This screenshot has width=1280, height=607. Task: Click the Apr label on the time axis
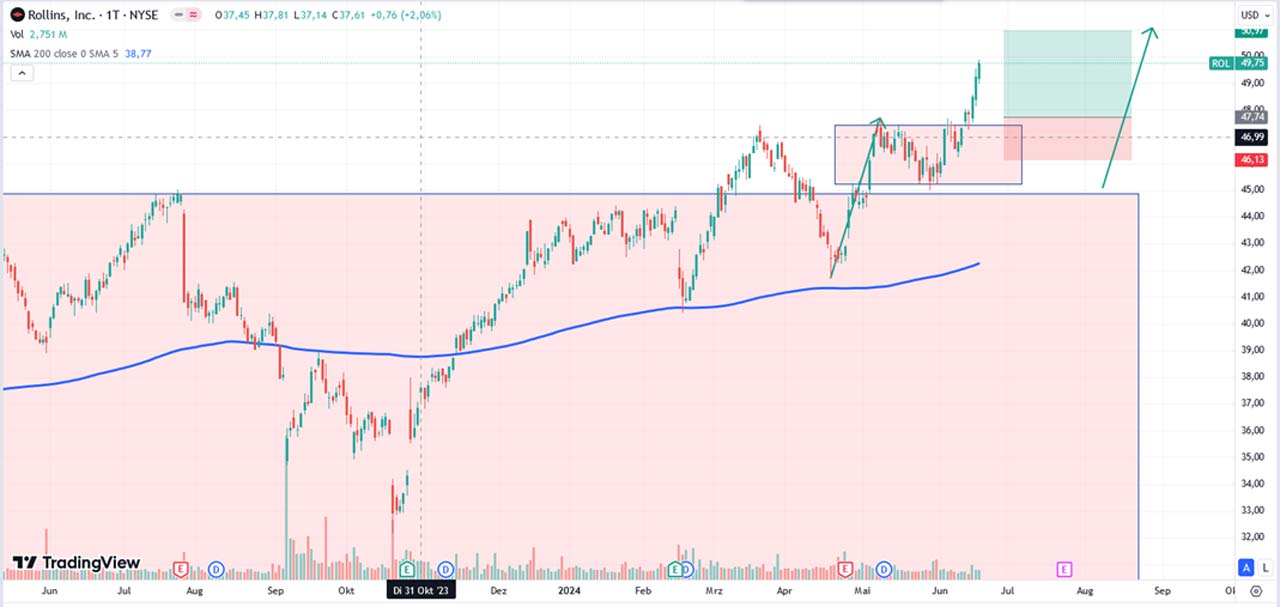pyautogui.click(x=785, y=591)
